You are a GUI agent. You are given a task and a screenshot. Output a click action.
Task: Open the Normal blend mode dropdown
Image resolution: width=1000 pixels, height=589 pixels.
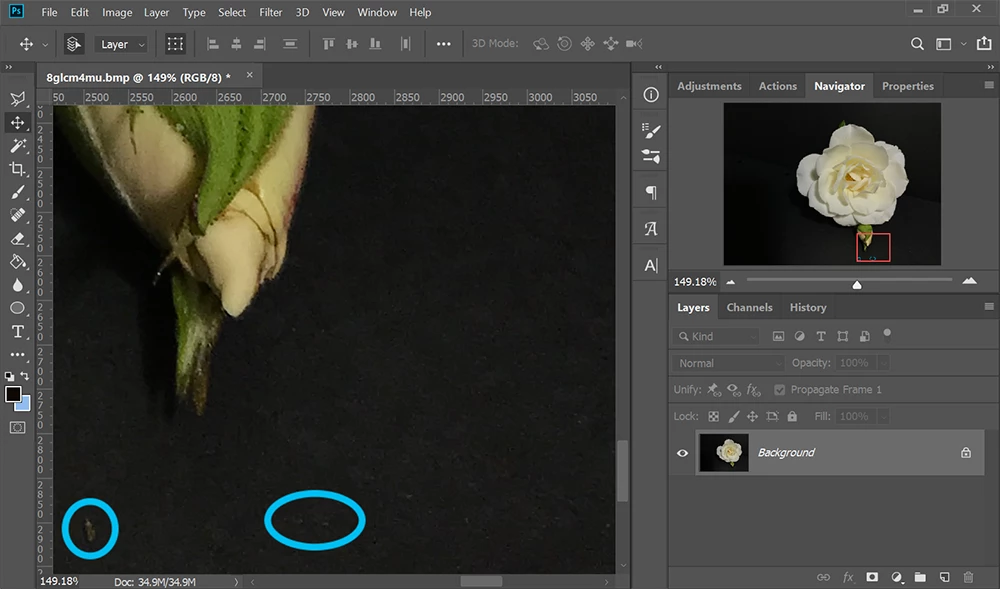728,363
